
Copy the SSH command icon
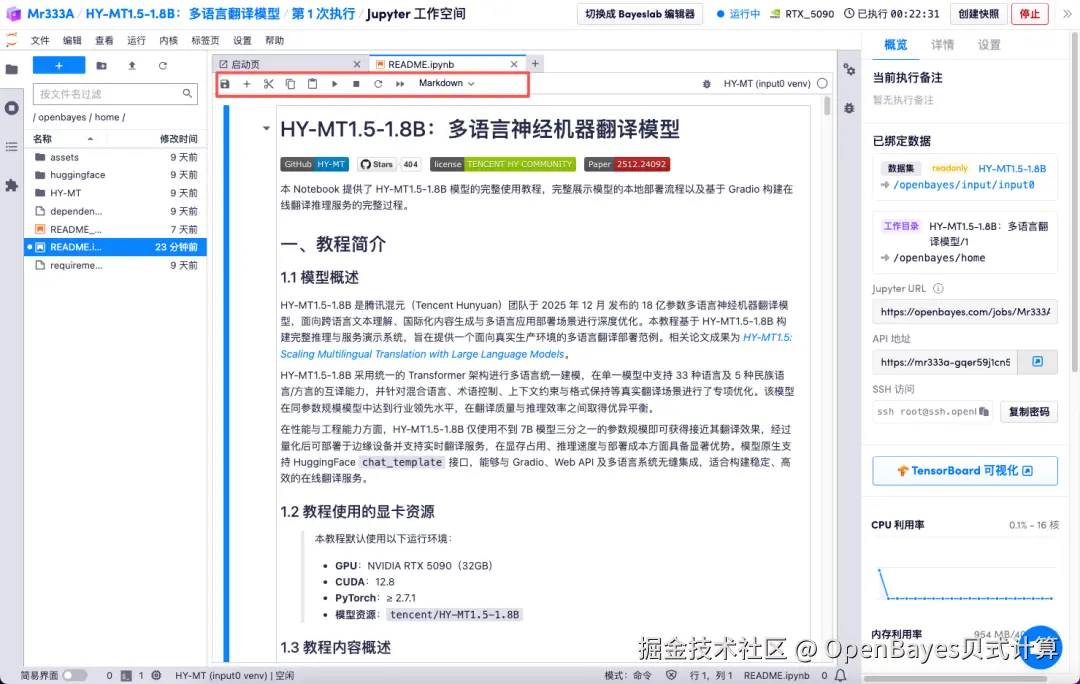[984, 411]
